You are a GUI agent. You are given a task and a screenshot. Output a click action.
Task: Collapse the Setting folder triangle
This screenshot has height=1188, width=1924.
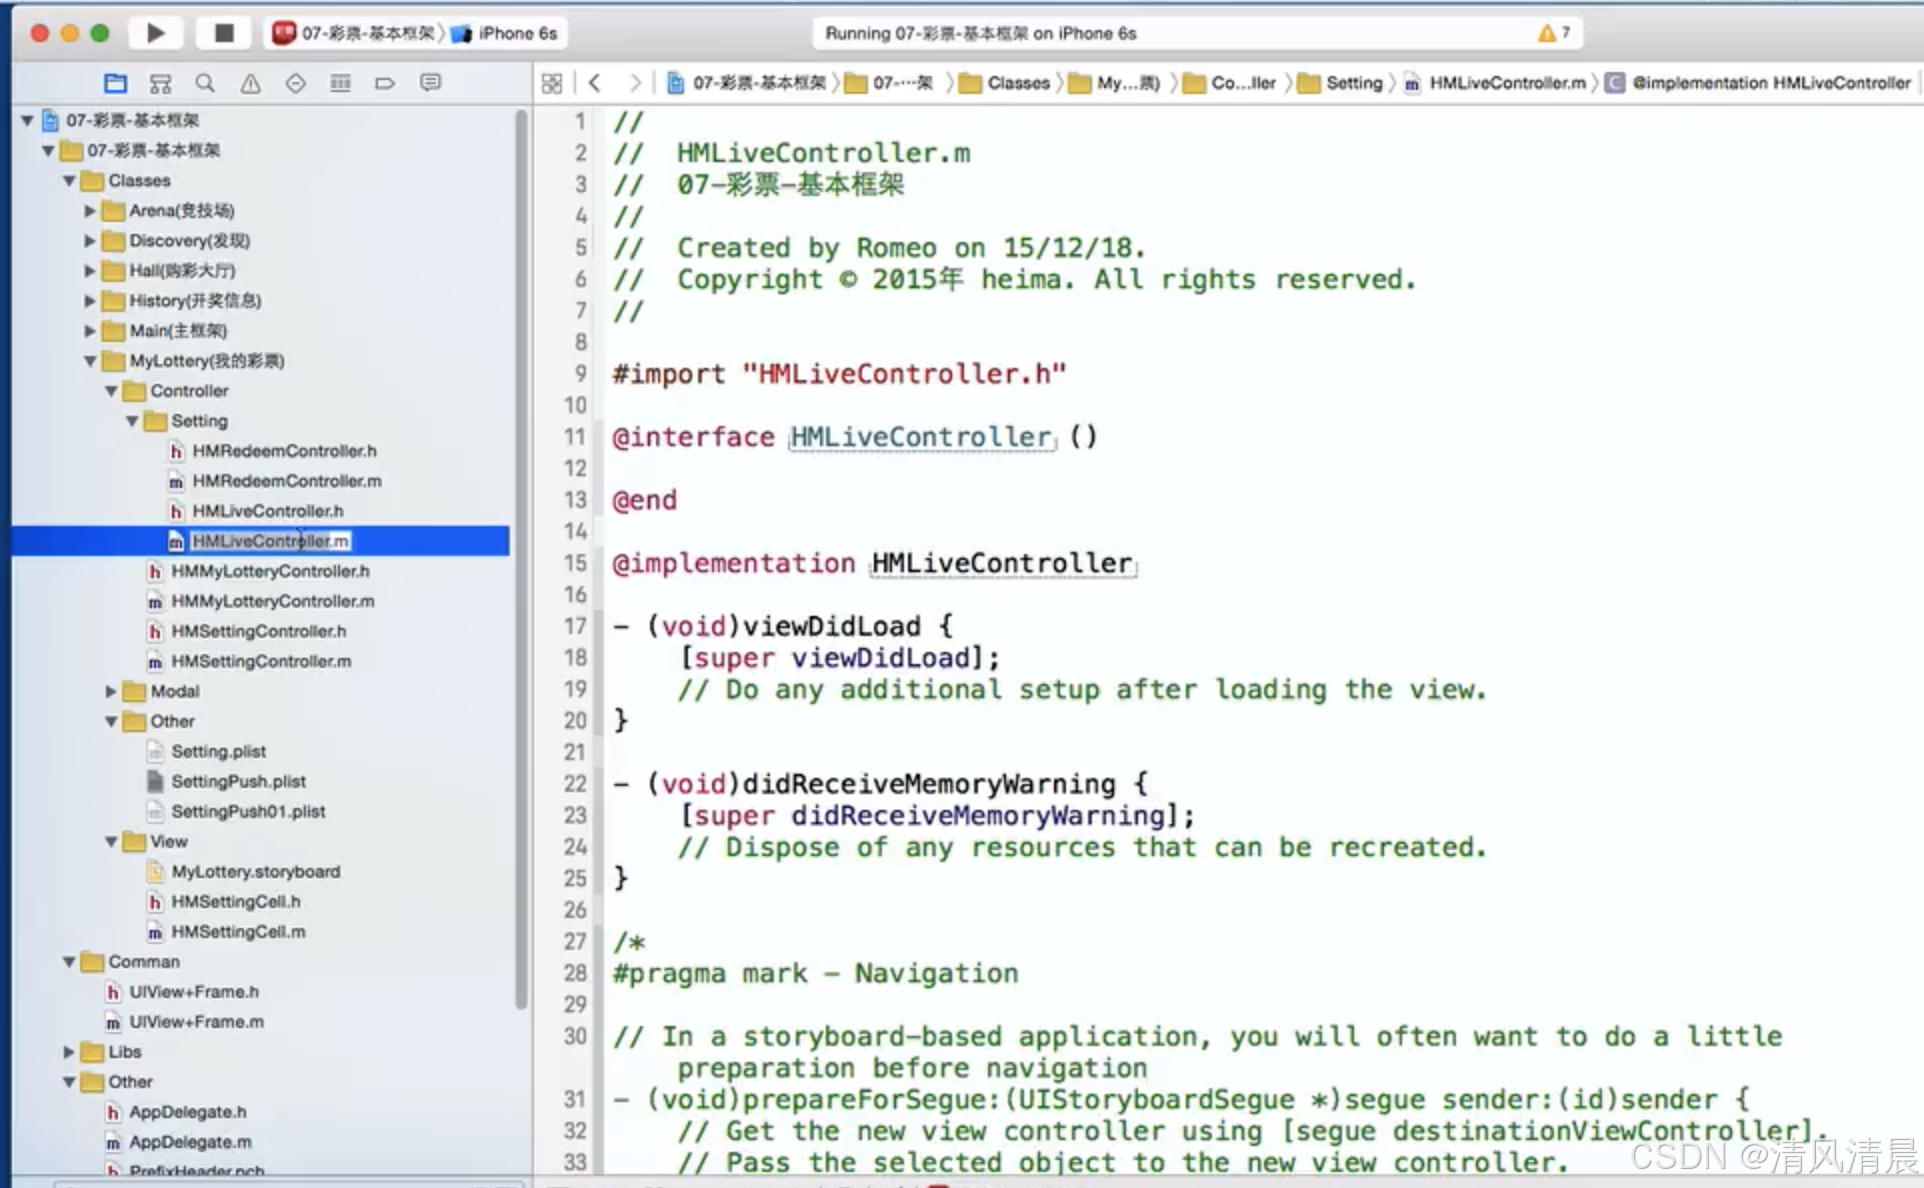(x=132, y=421)
